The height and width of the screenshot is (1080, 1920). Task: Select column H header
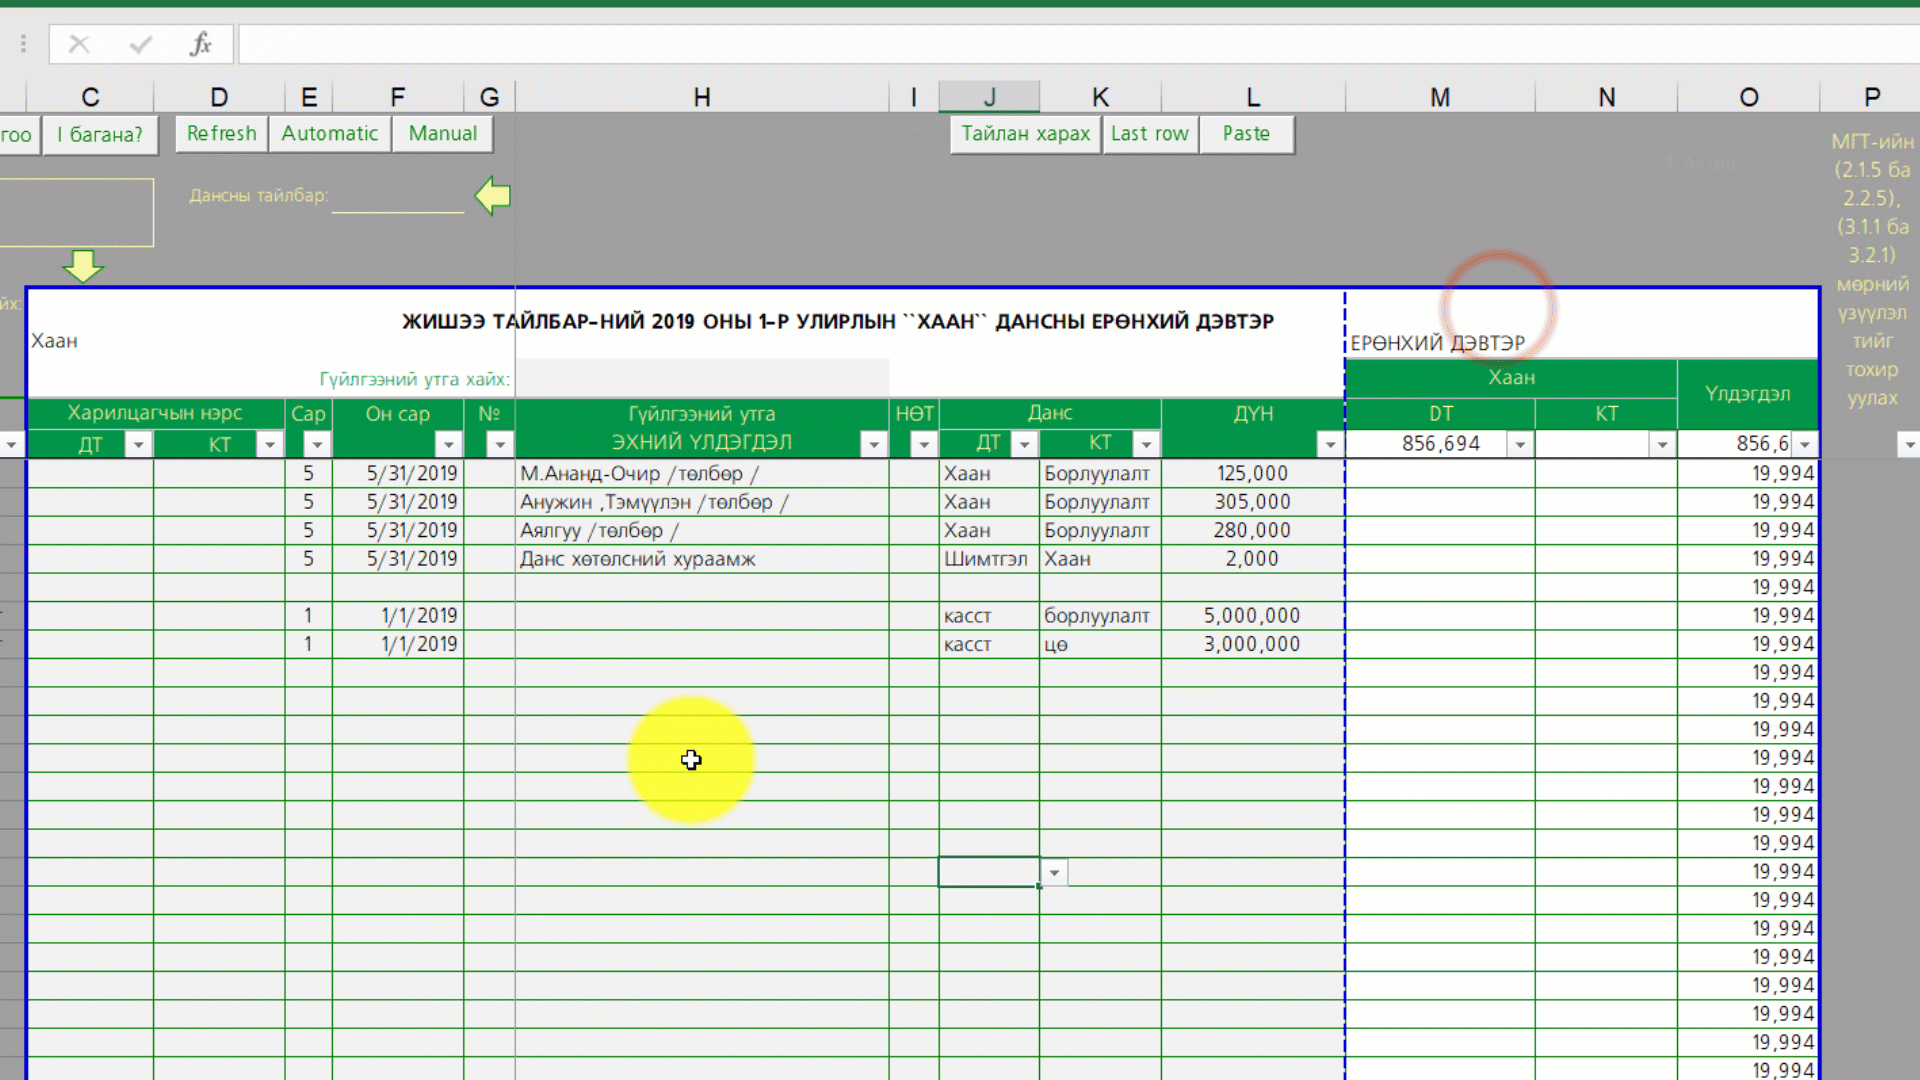(x=702, y=97)
